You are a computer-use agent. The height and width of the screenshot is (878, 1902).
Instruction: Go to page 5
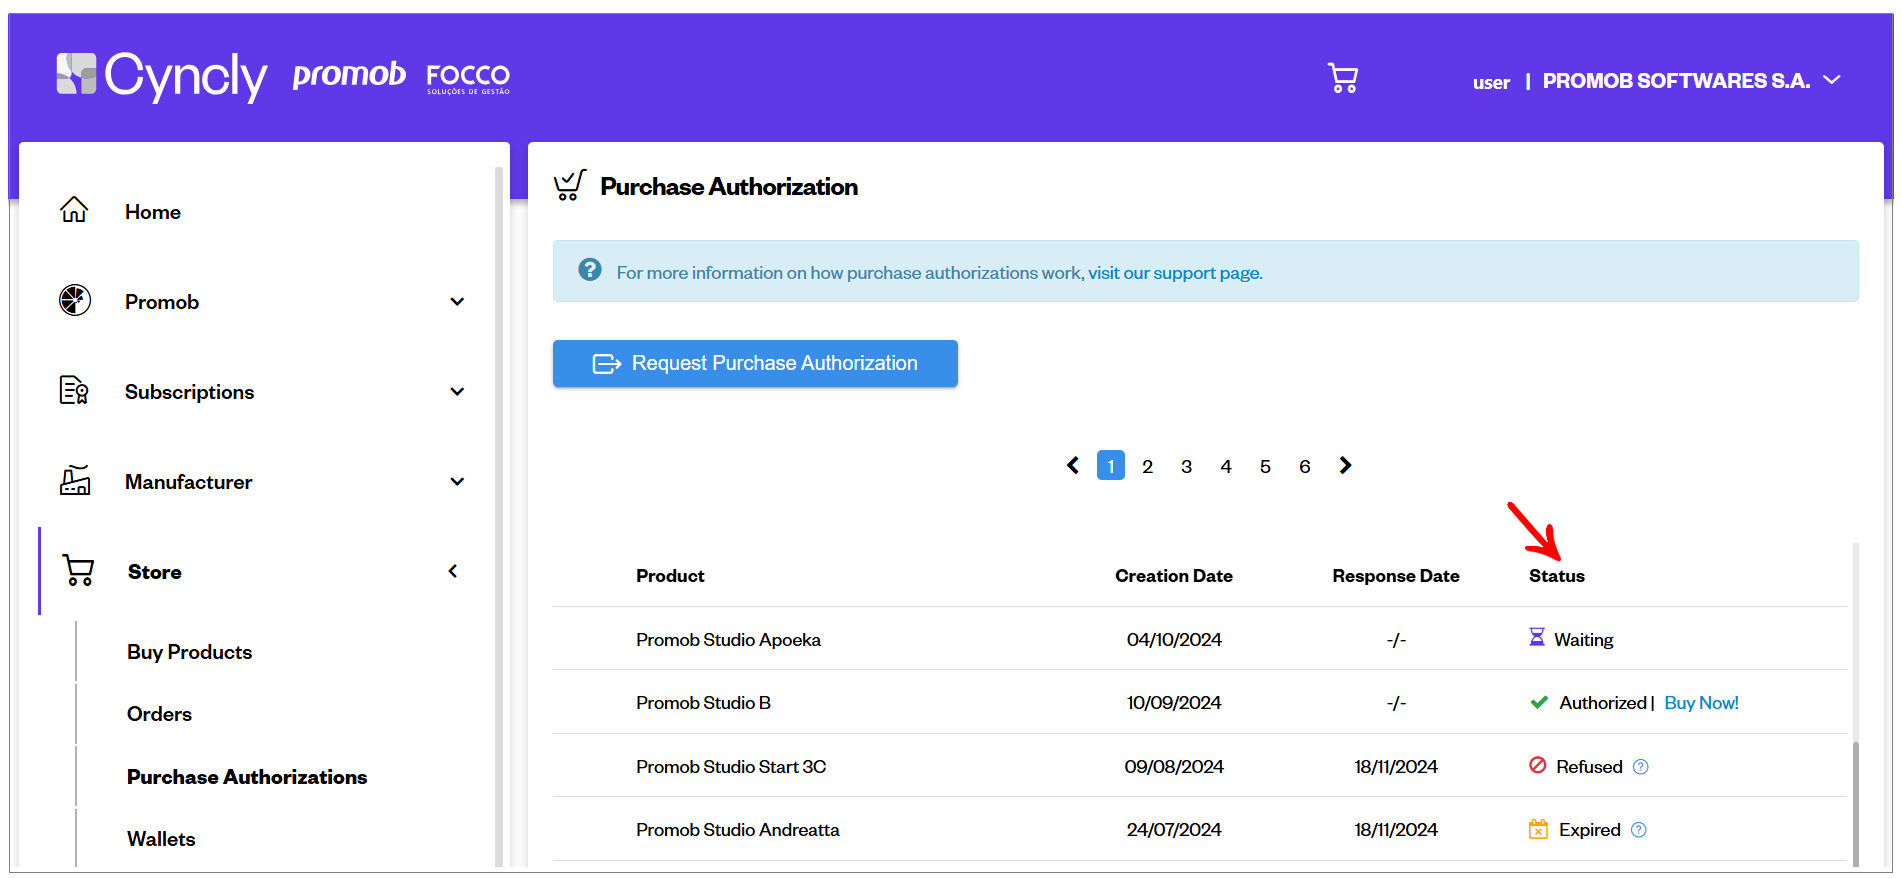click(x=1265, y=466)
